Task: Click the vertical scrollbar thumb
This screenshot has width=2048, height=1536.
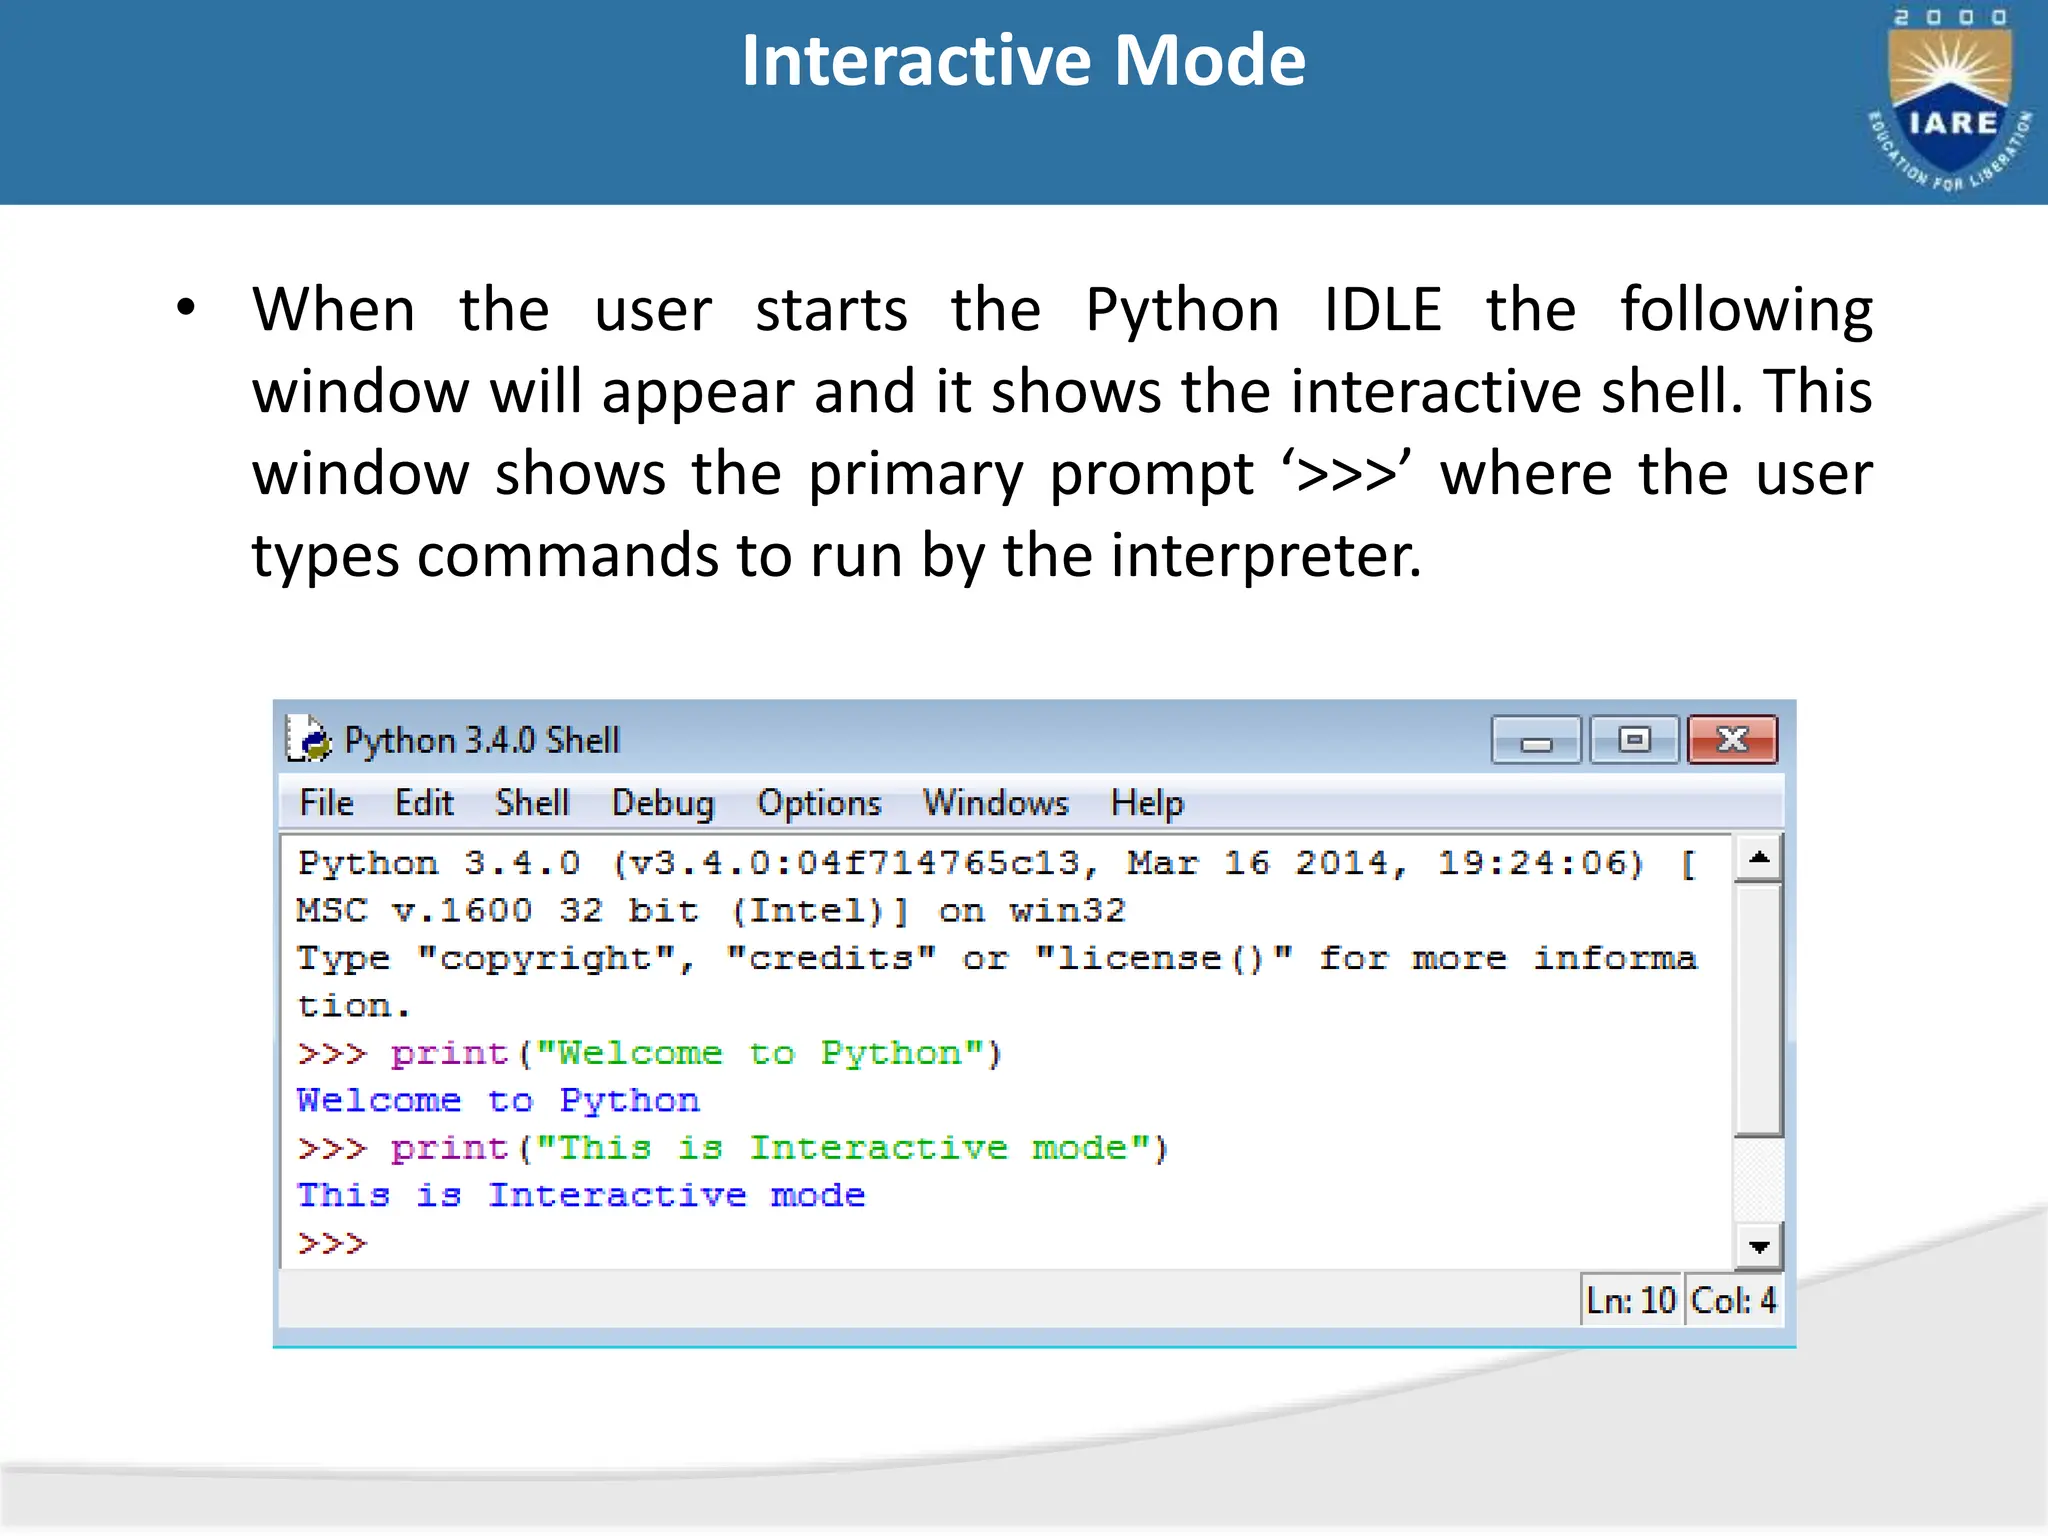Action: 1759,1010
